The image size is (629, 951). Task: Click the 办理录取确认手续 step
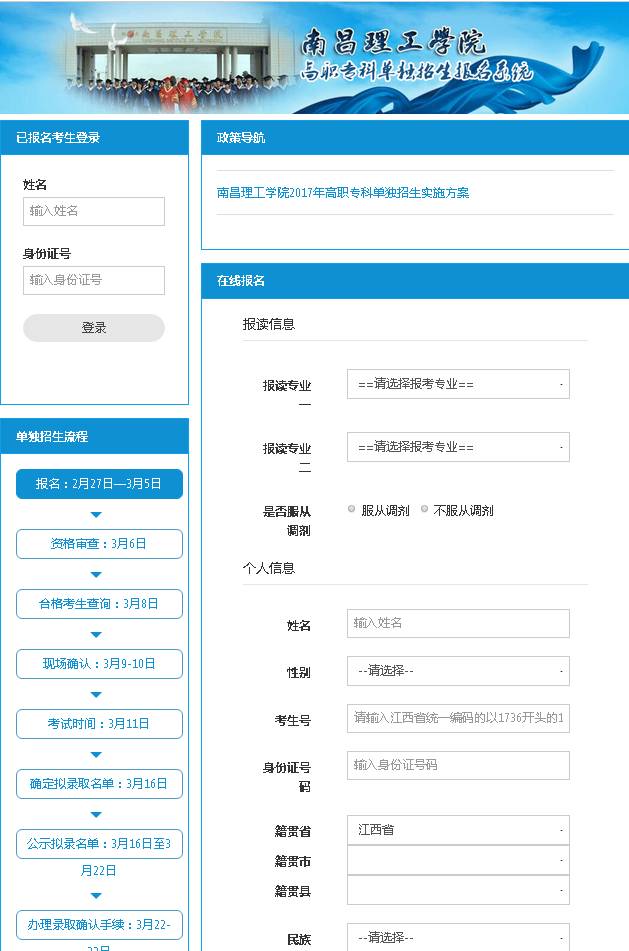coord(99,925)
